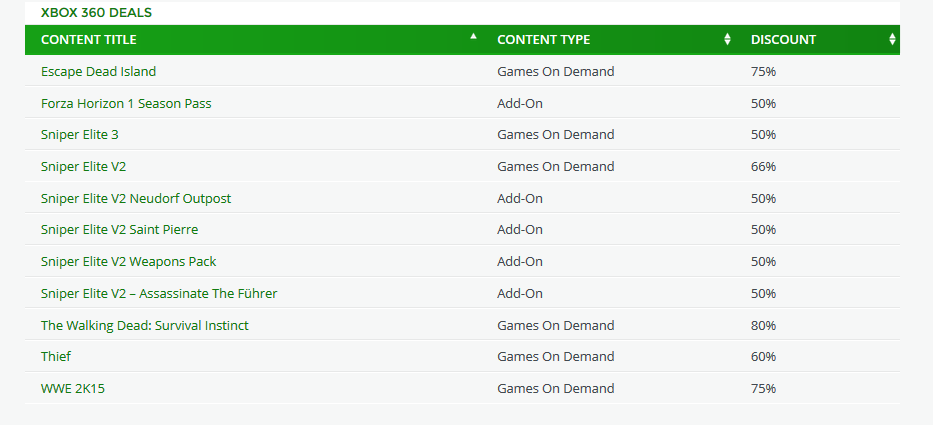This screenshot has width=933, height=425.
Task: Click the Discount sort arrows icon
Action: 891,40
